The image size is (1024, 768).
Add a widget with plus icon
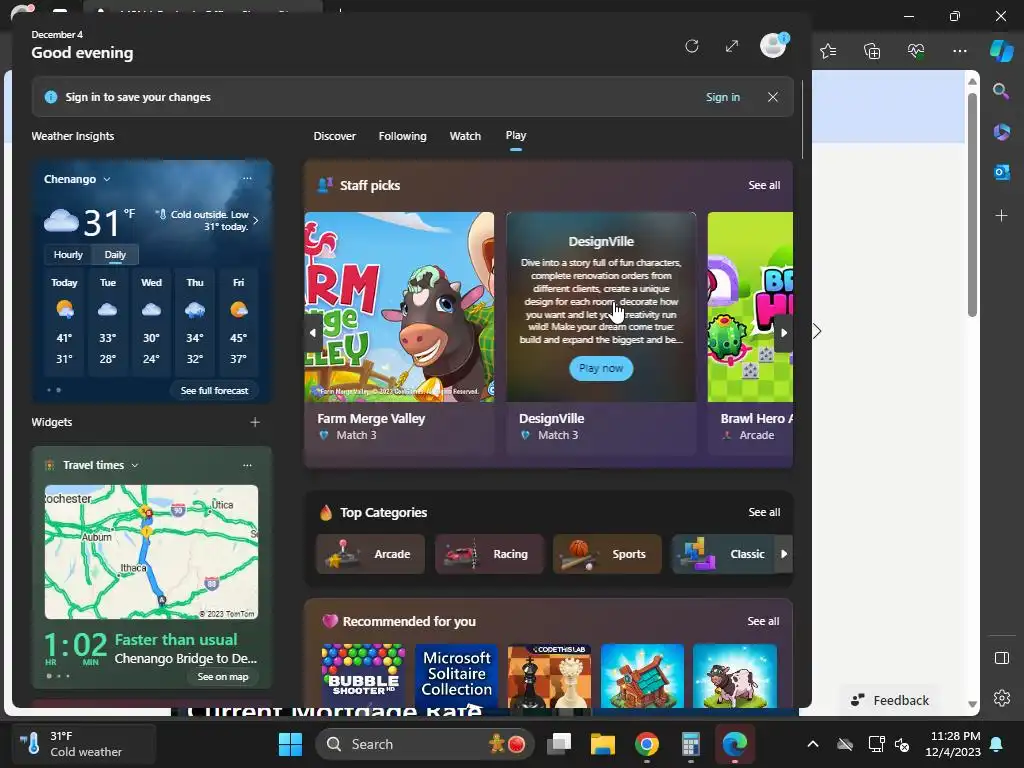coord(255,423)
